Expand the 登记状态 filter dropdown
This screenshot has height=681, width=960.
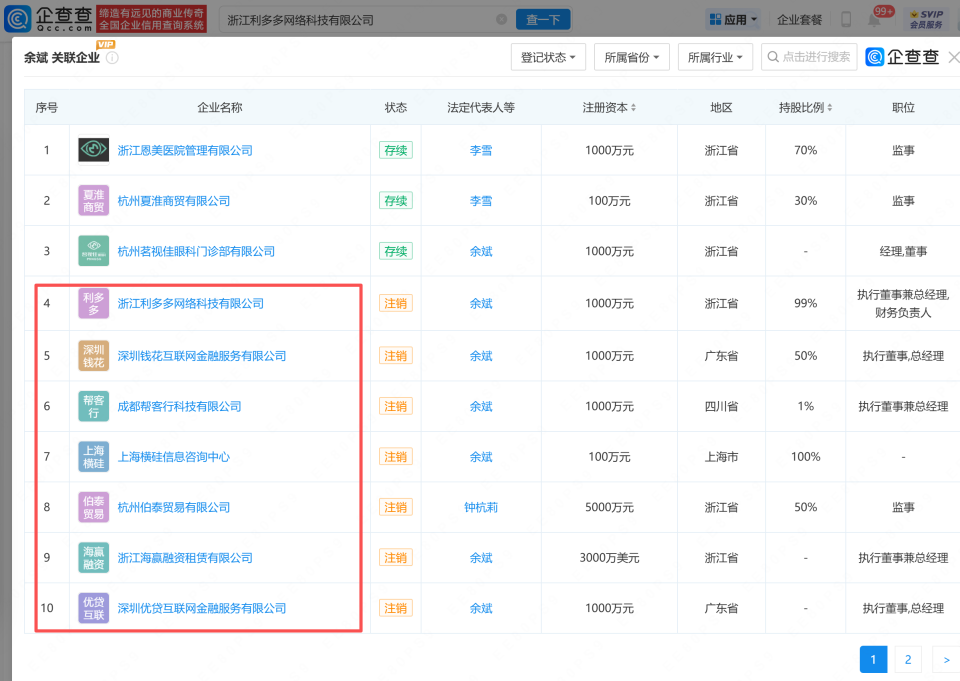pyautogui.click(x=548, y=57)
